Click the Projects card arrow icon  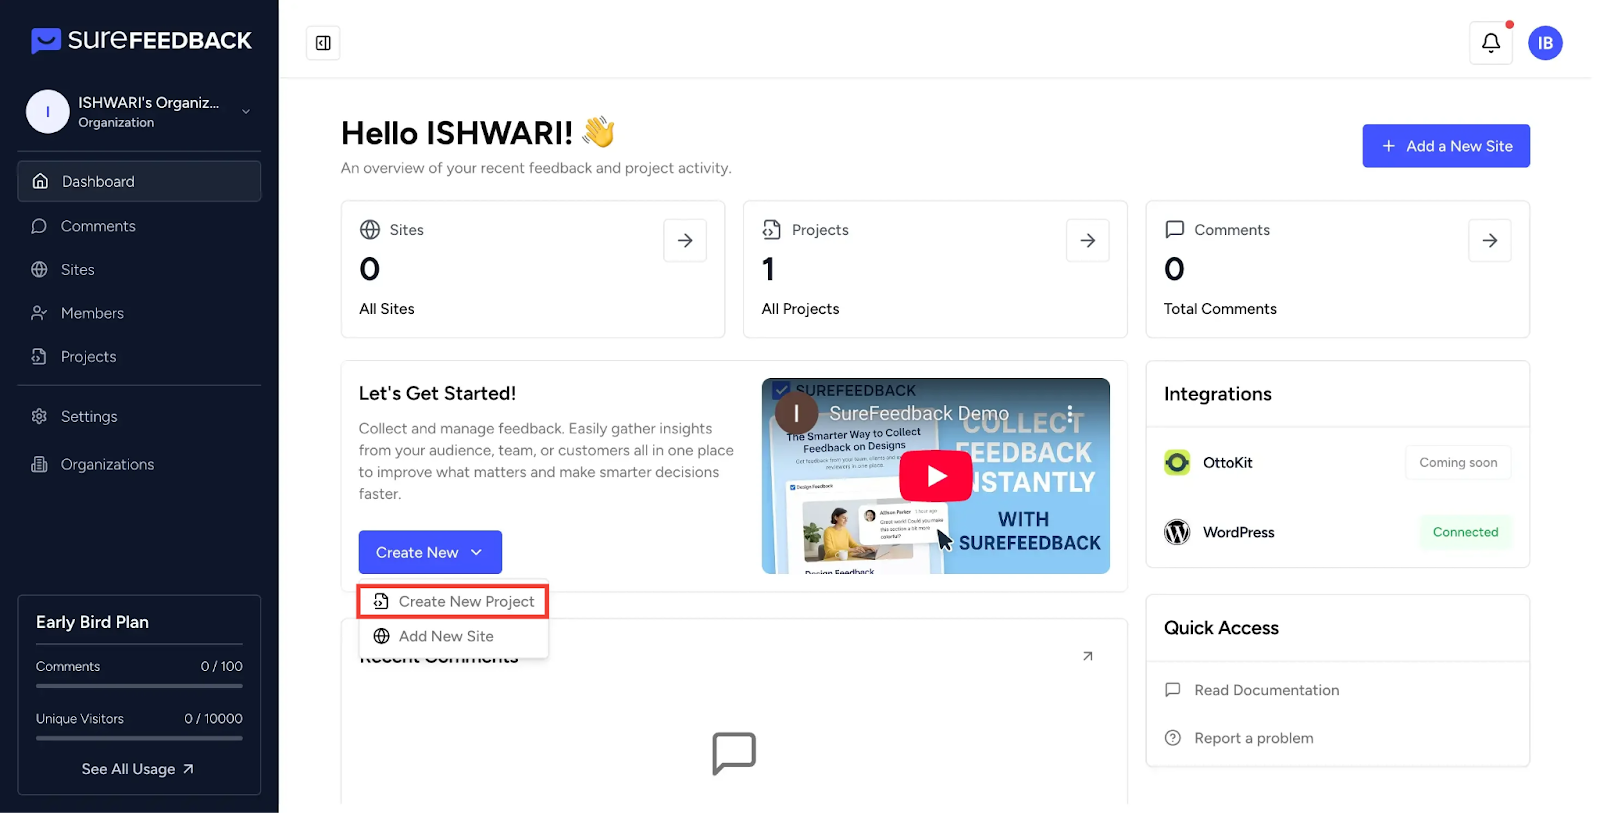click(1087, 240)
